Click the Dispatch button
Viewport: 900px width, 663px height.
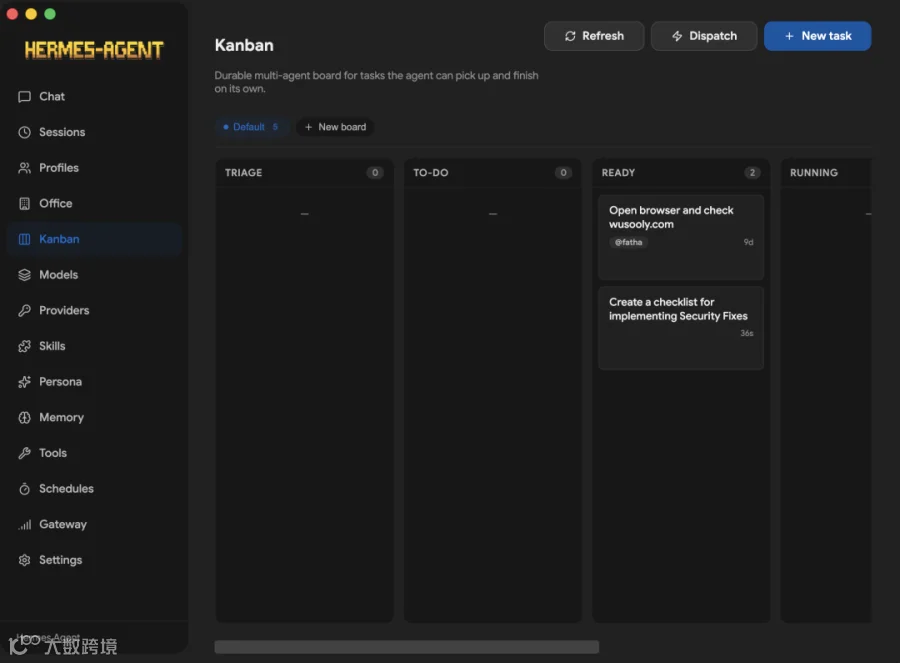click(x=704, y=36)
